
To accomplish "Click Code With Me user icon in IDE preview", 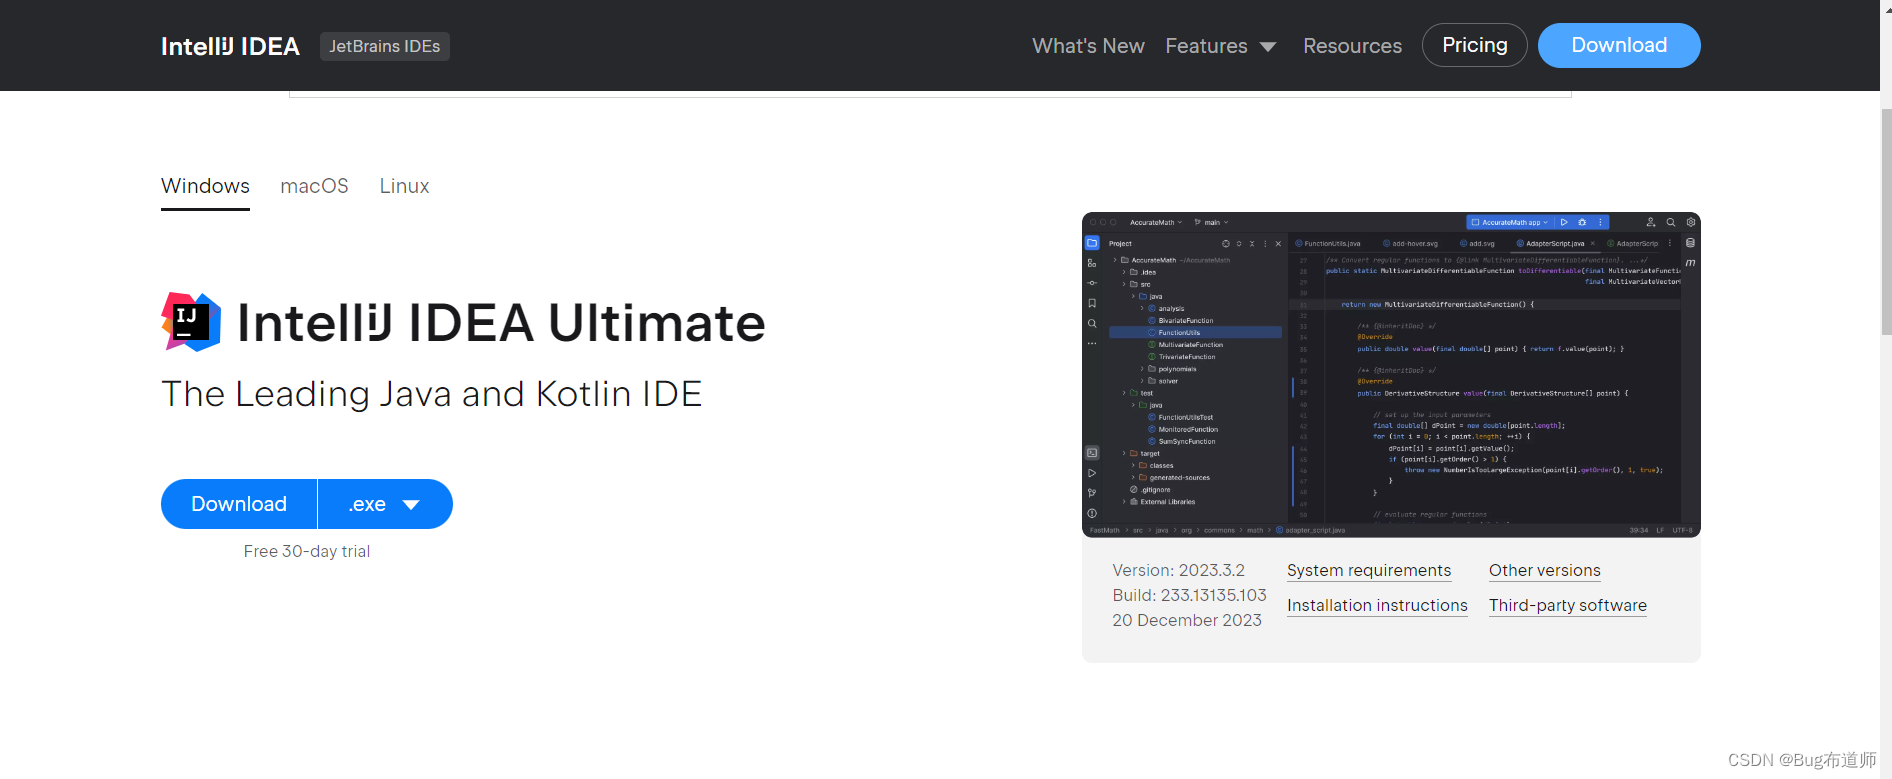I will pos(1651,222).
